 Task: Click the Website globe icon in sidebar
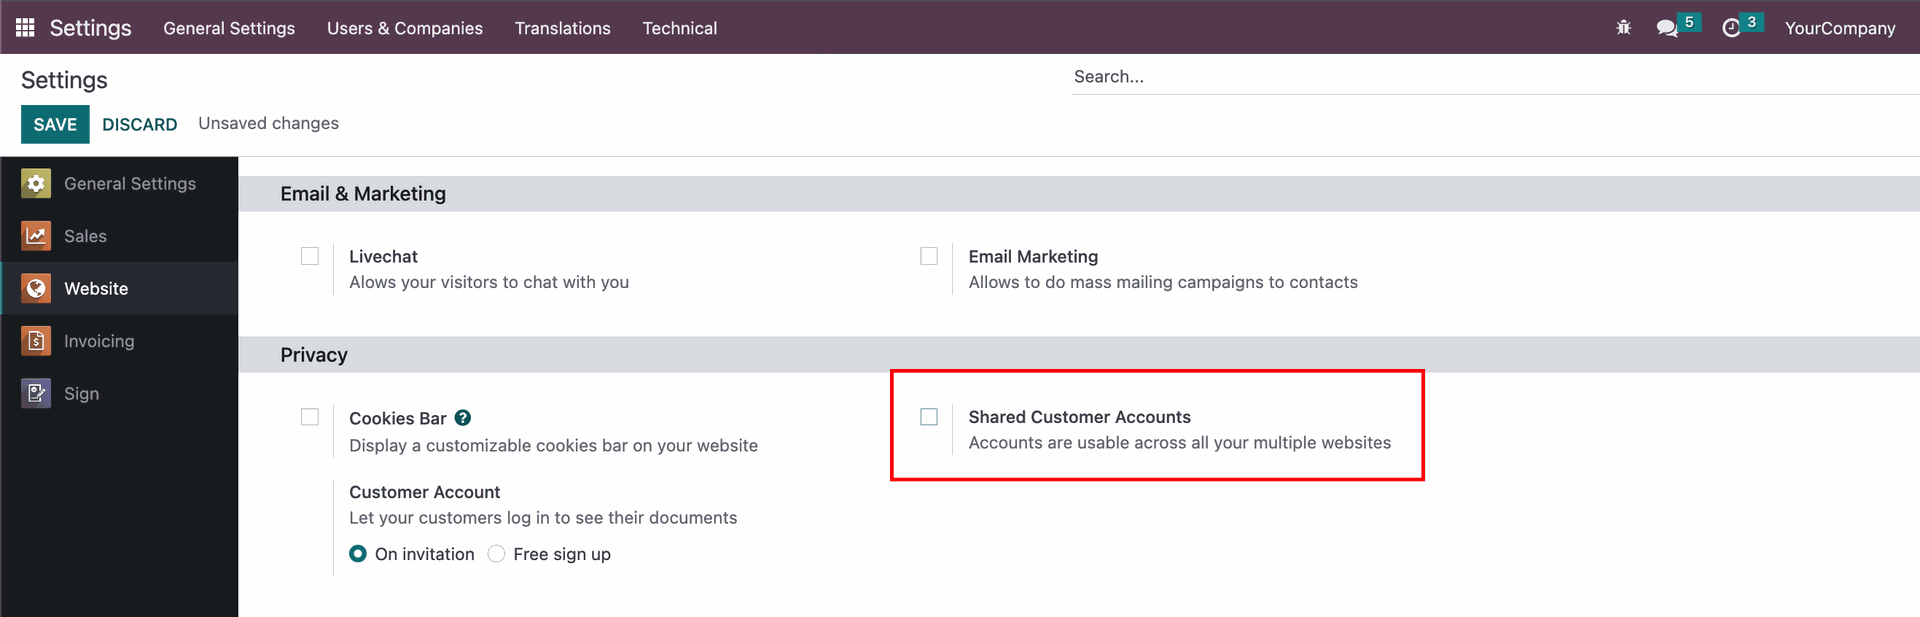[36, 289]
